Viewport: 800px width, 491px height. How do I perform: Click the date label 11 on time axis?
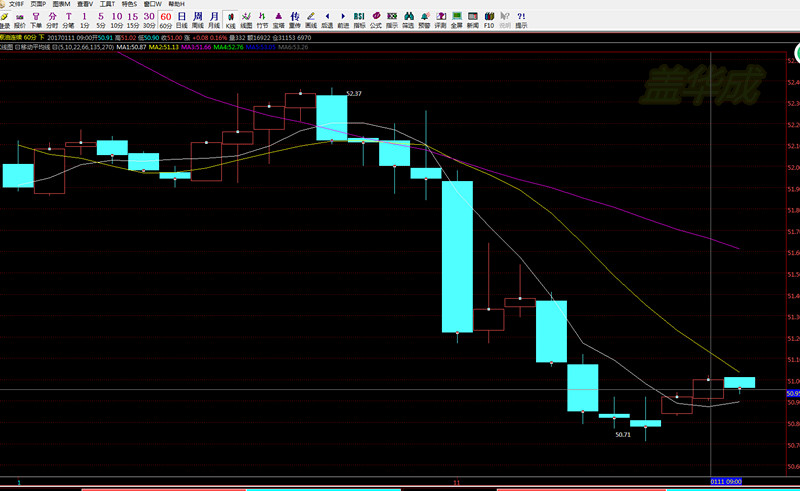point(457,482)
